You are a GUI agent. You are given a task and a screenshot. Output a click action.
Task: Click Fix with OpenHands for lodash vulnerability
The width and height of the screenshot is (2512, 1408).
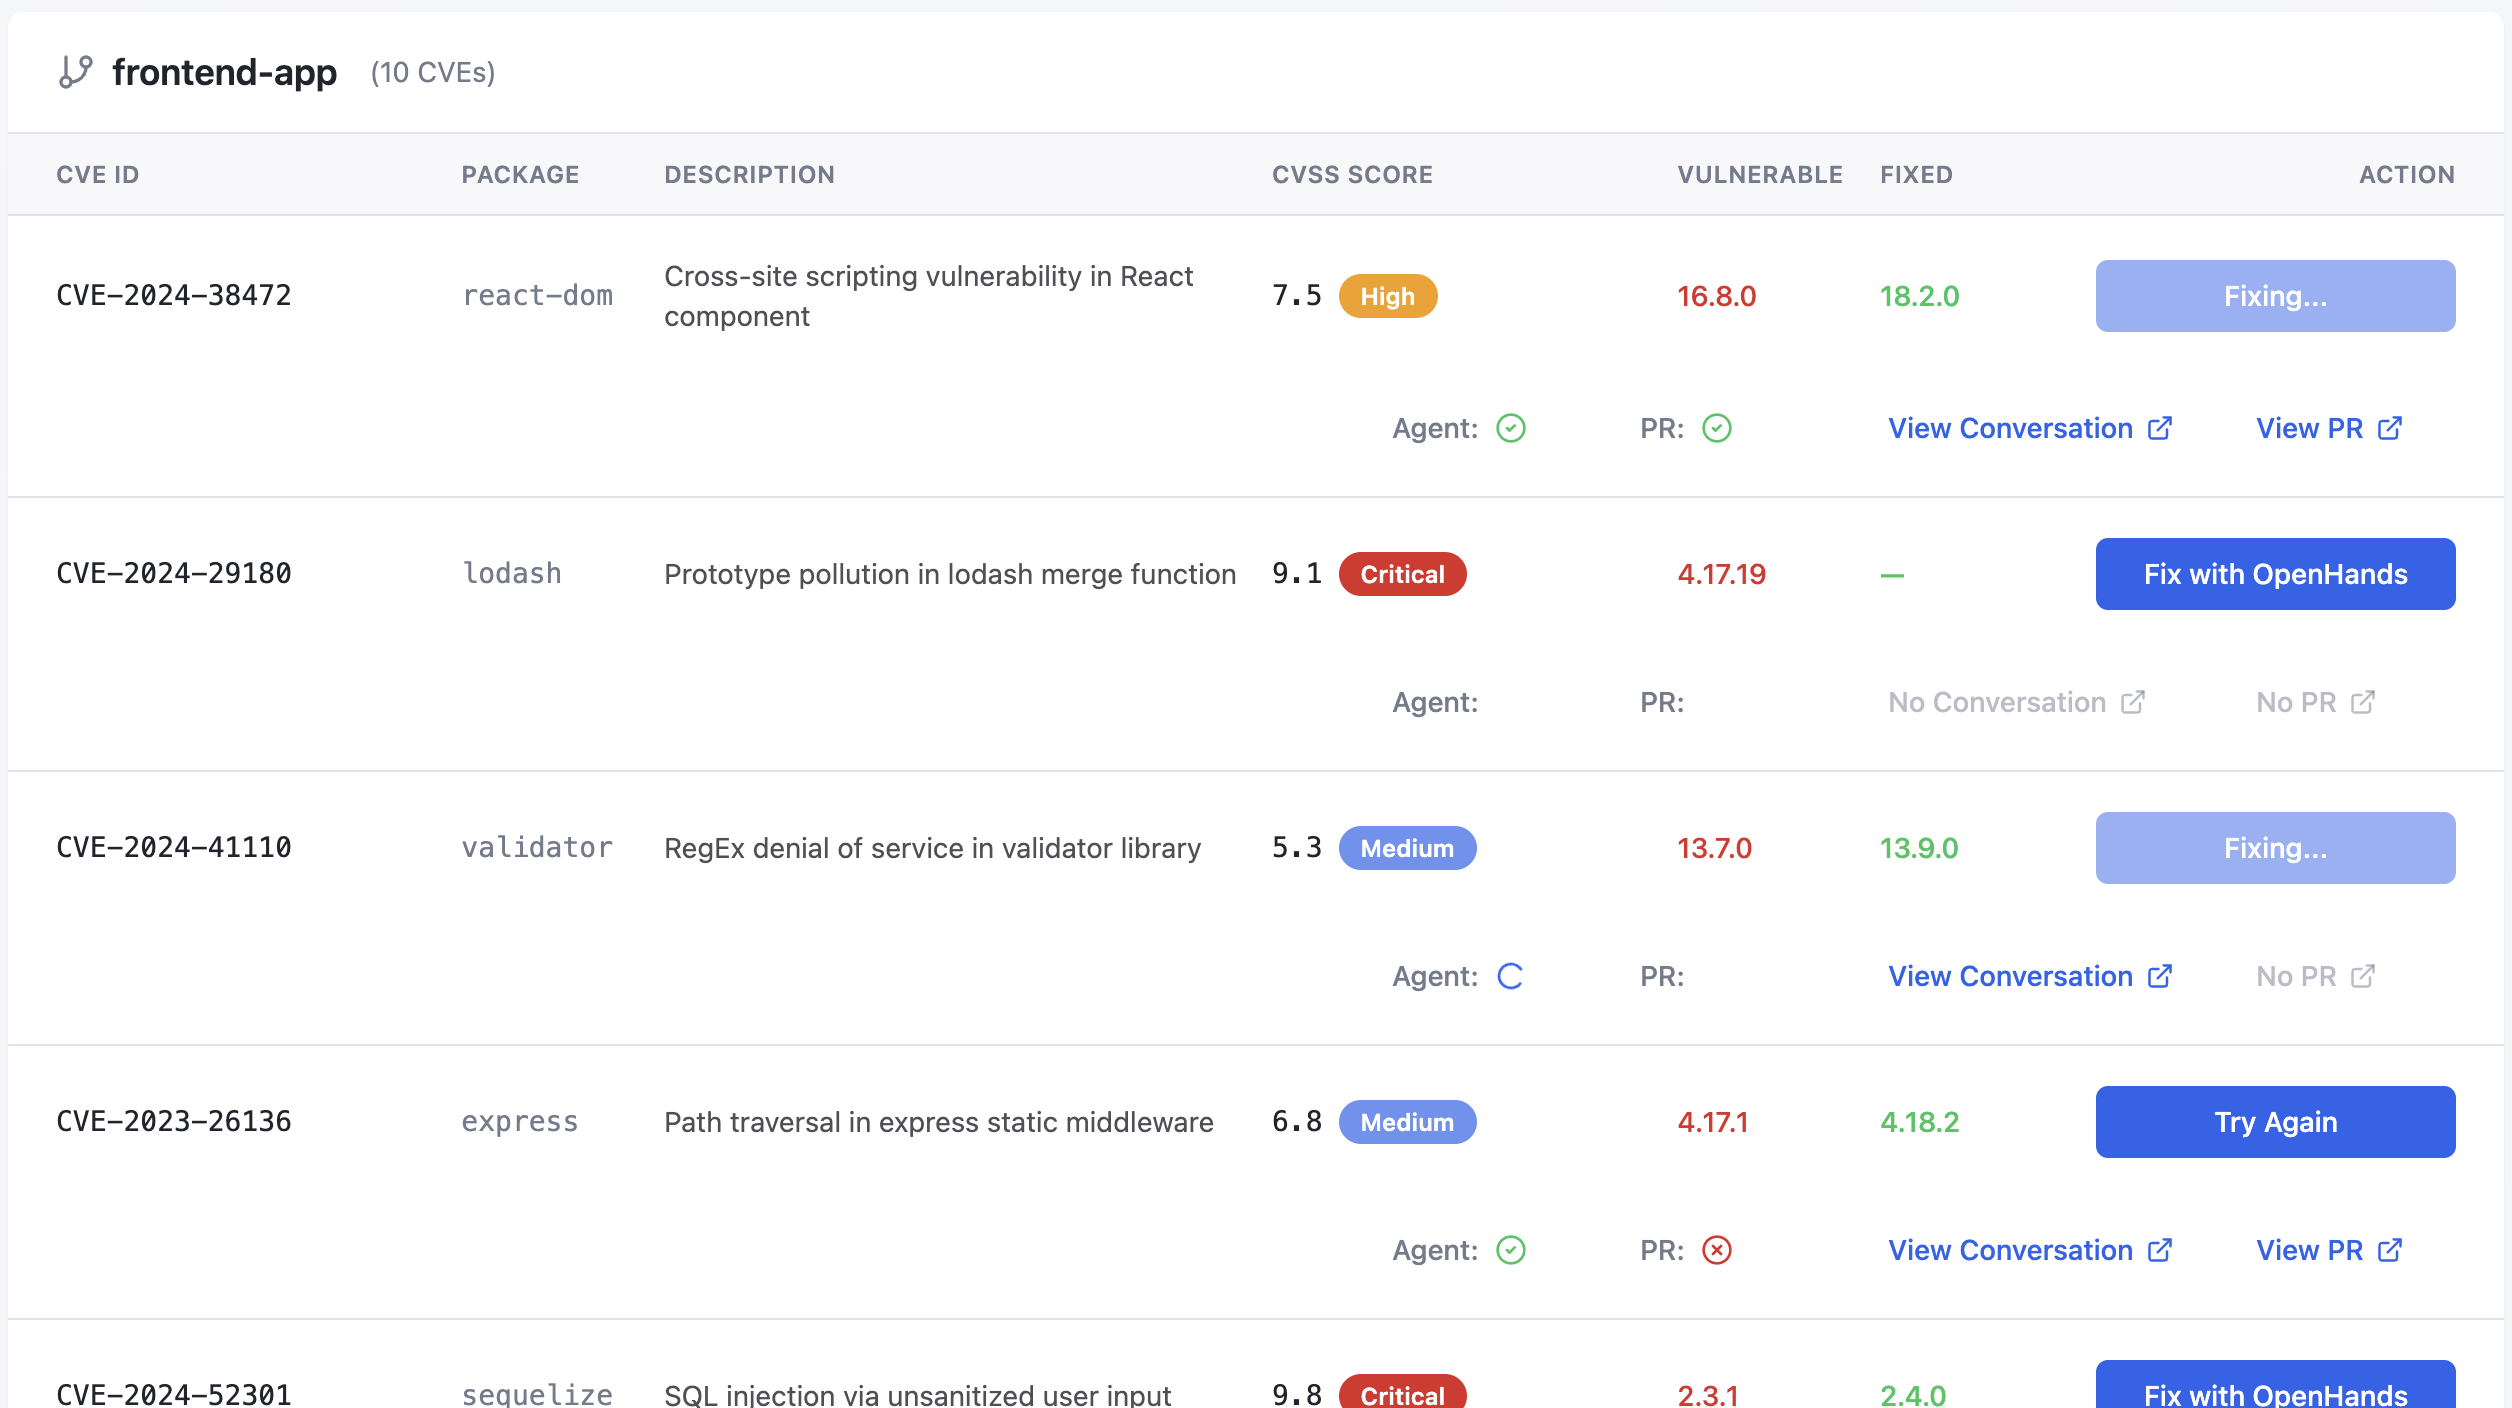click(x=2274, y=573)
